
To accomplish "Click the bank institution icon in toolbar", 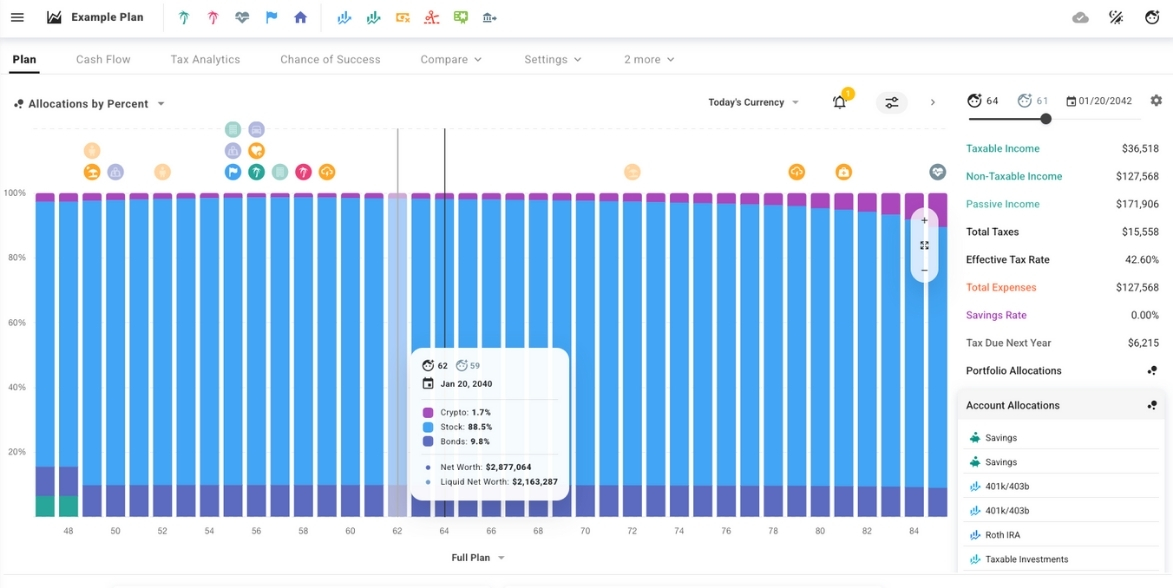I will (489, 18).
